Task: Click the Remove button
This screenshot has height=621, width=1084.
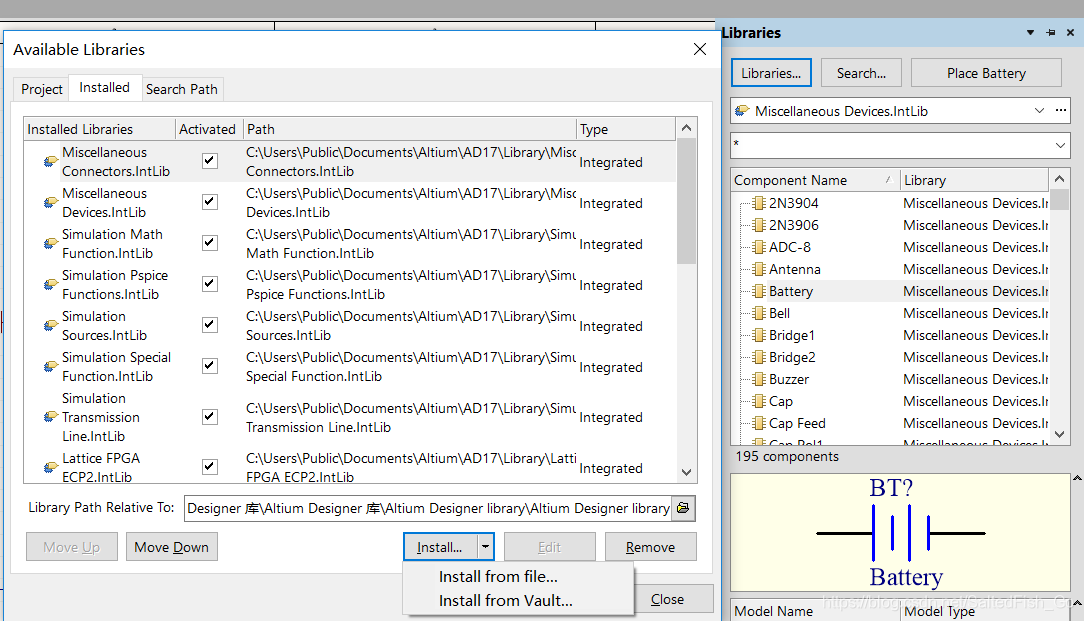Action: (650, 547)
